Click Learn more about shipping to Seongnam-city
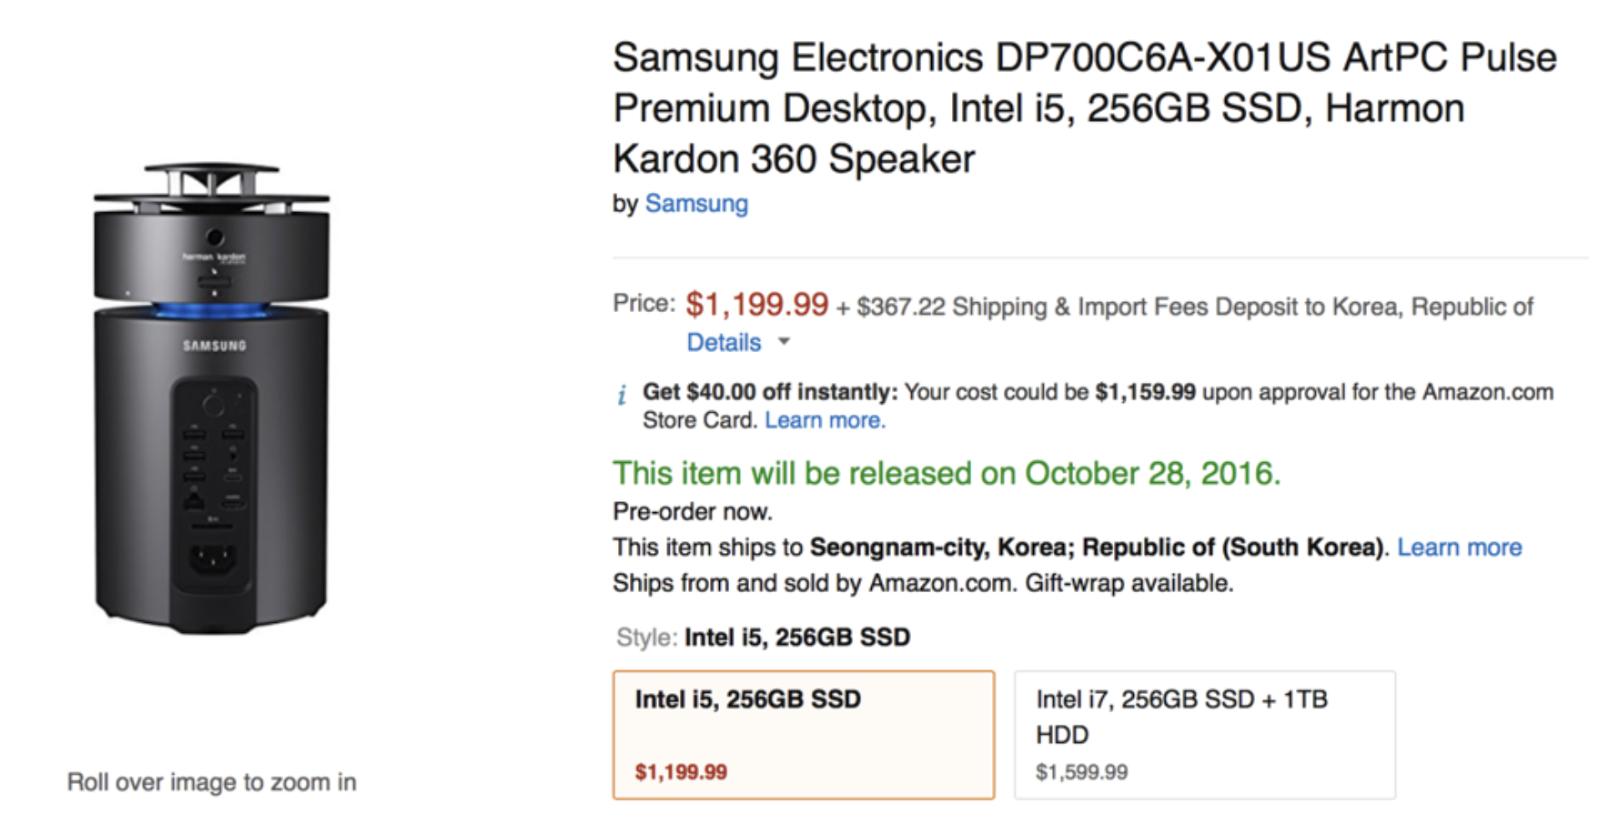The height and width of the screenshot is (835, 1600). (x=1459, y=548)
